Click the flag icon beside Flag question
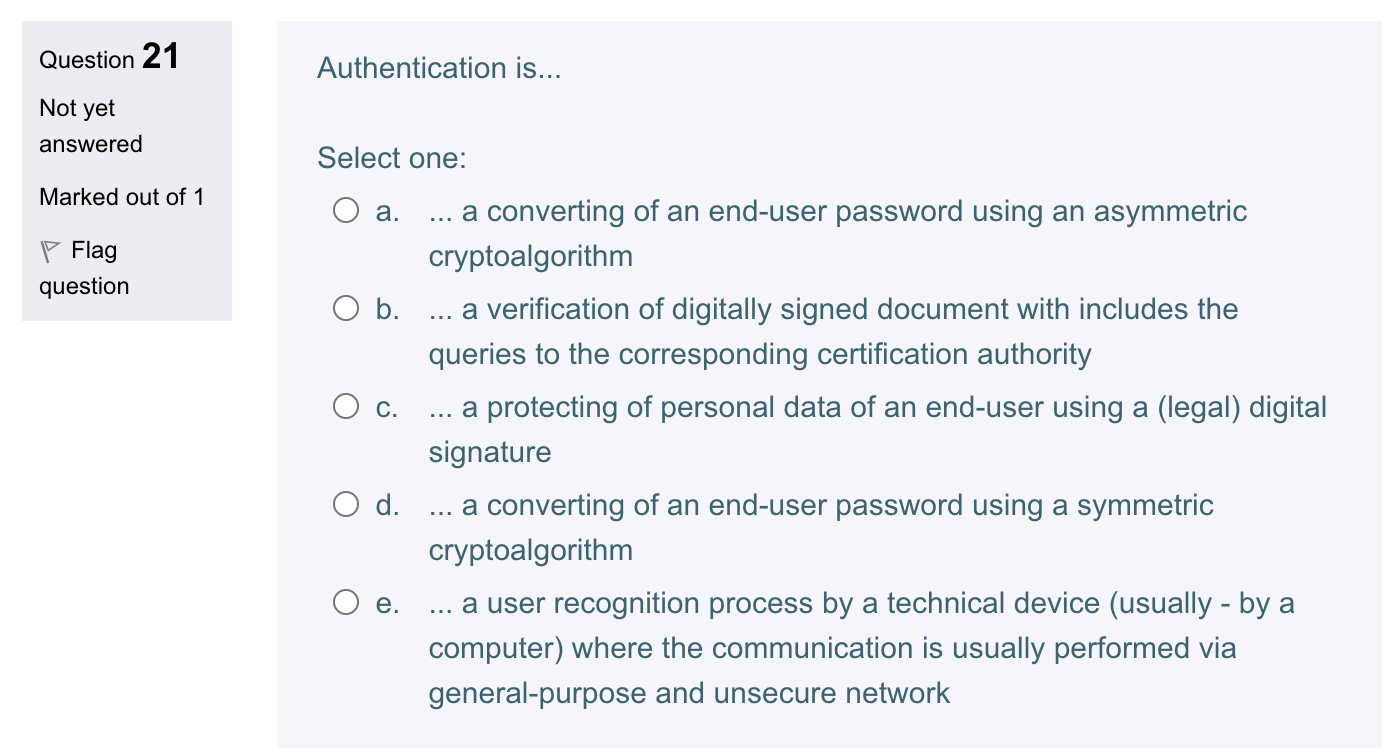1388x754 pixels. (48, 249)
